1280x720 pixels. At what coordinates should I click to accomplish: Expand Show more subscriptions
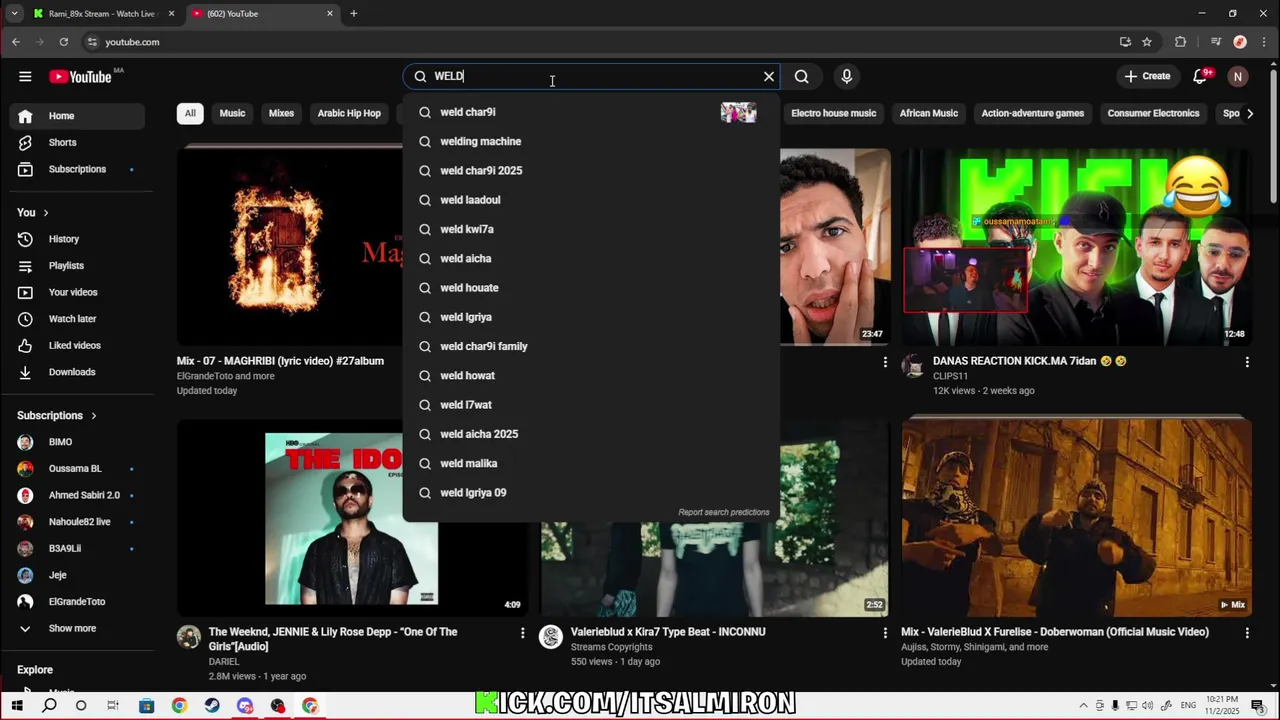coord(78,629)
